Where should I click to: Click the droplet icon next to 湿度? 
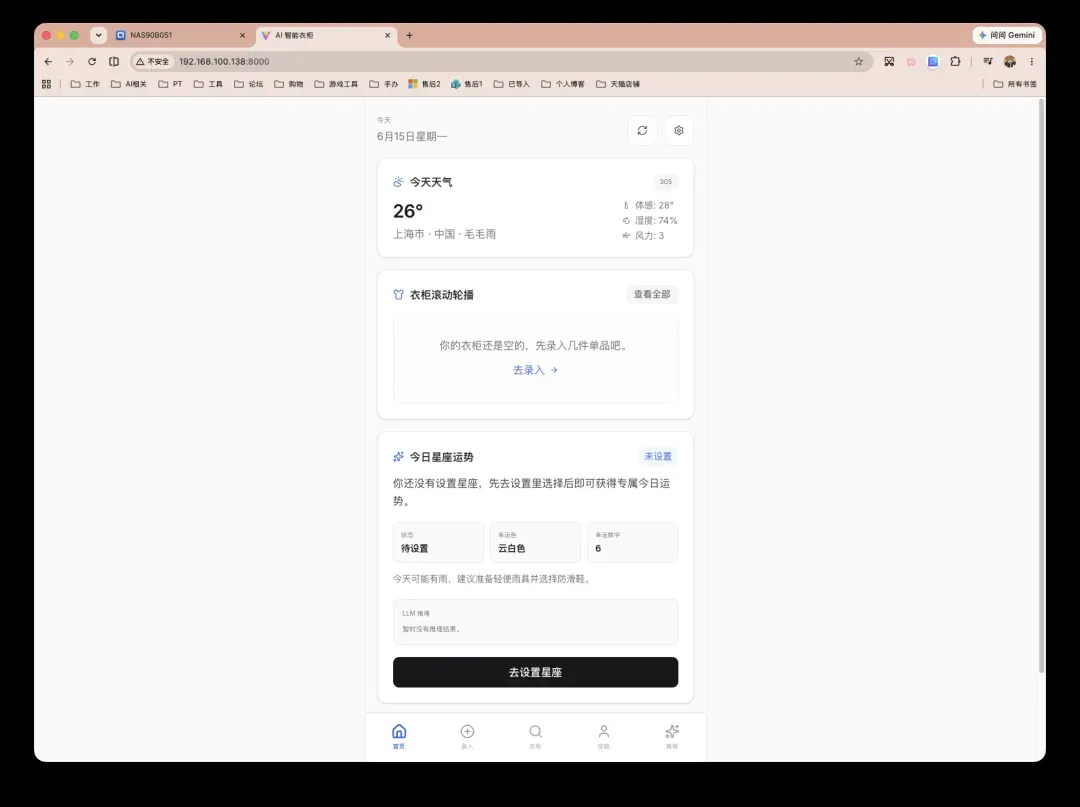coord(626,220)
